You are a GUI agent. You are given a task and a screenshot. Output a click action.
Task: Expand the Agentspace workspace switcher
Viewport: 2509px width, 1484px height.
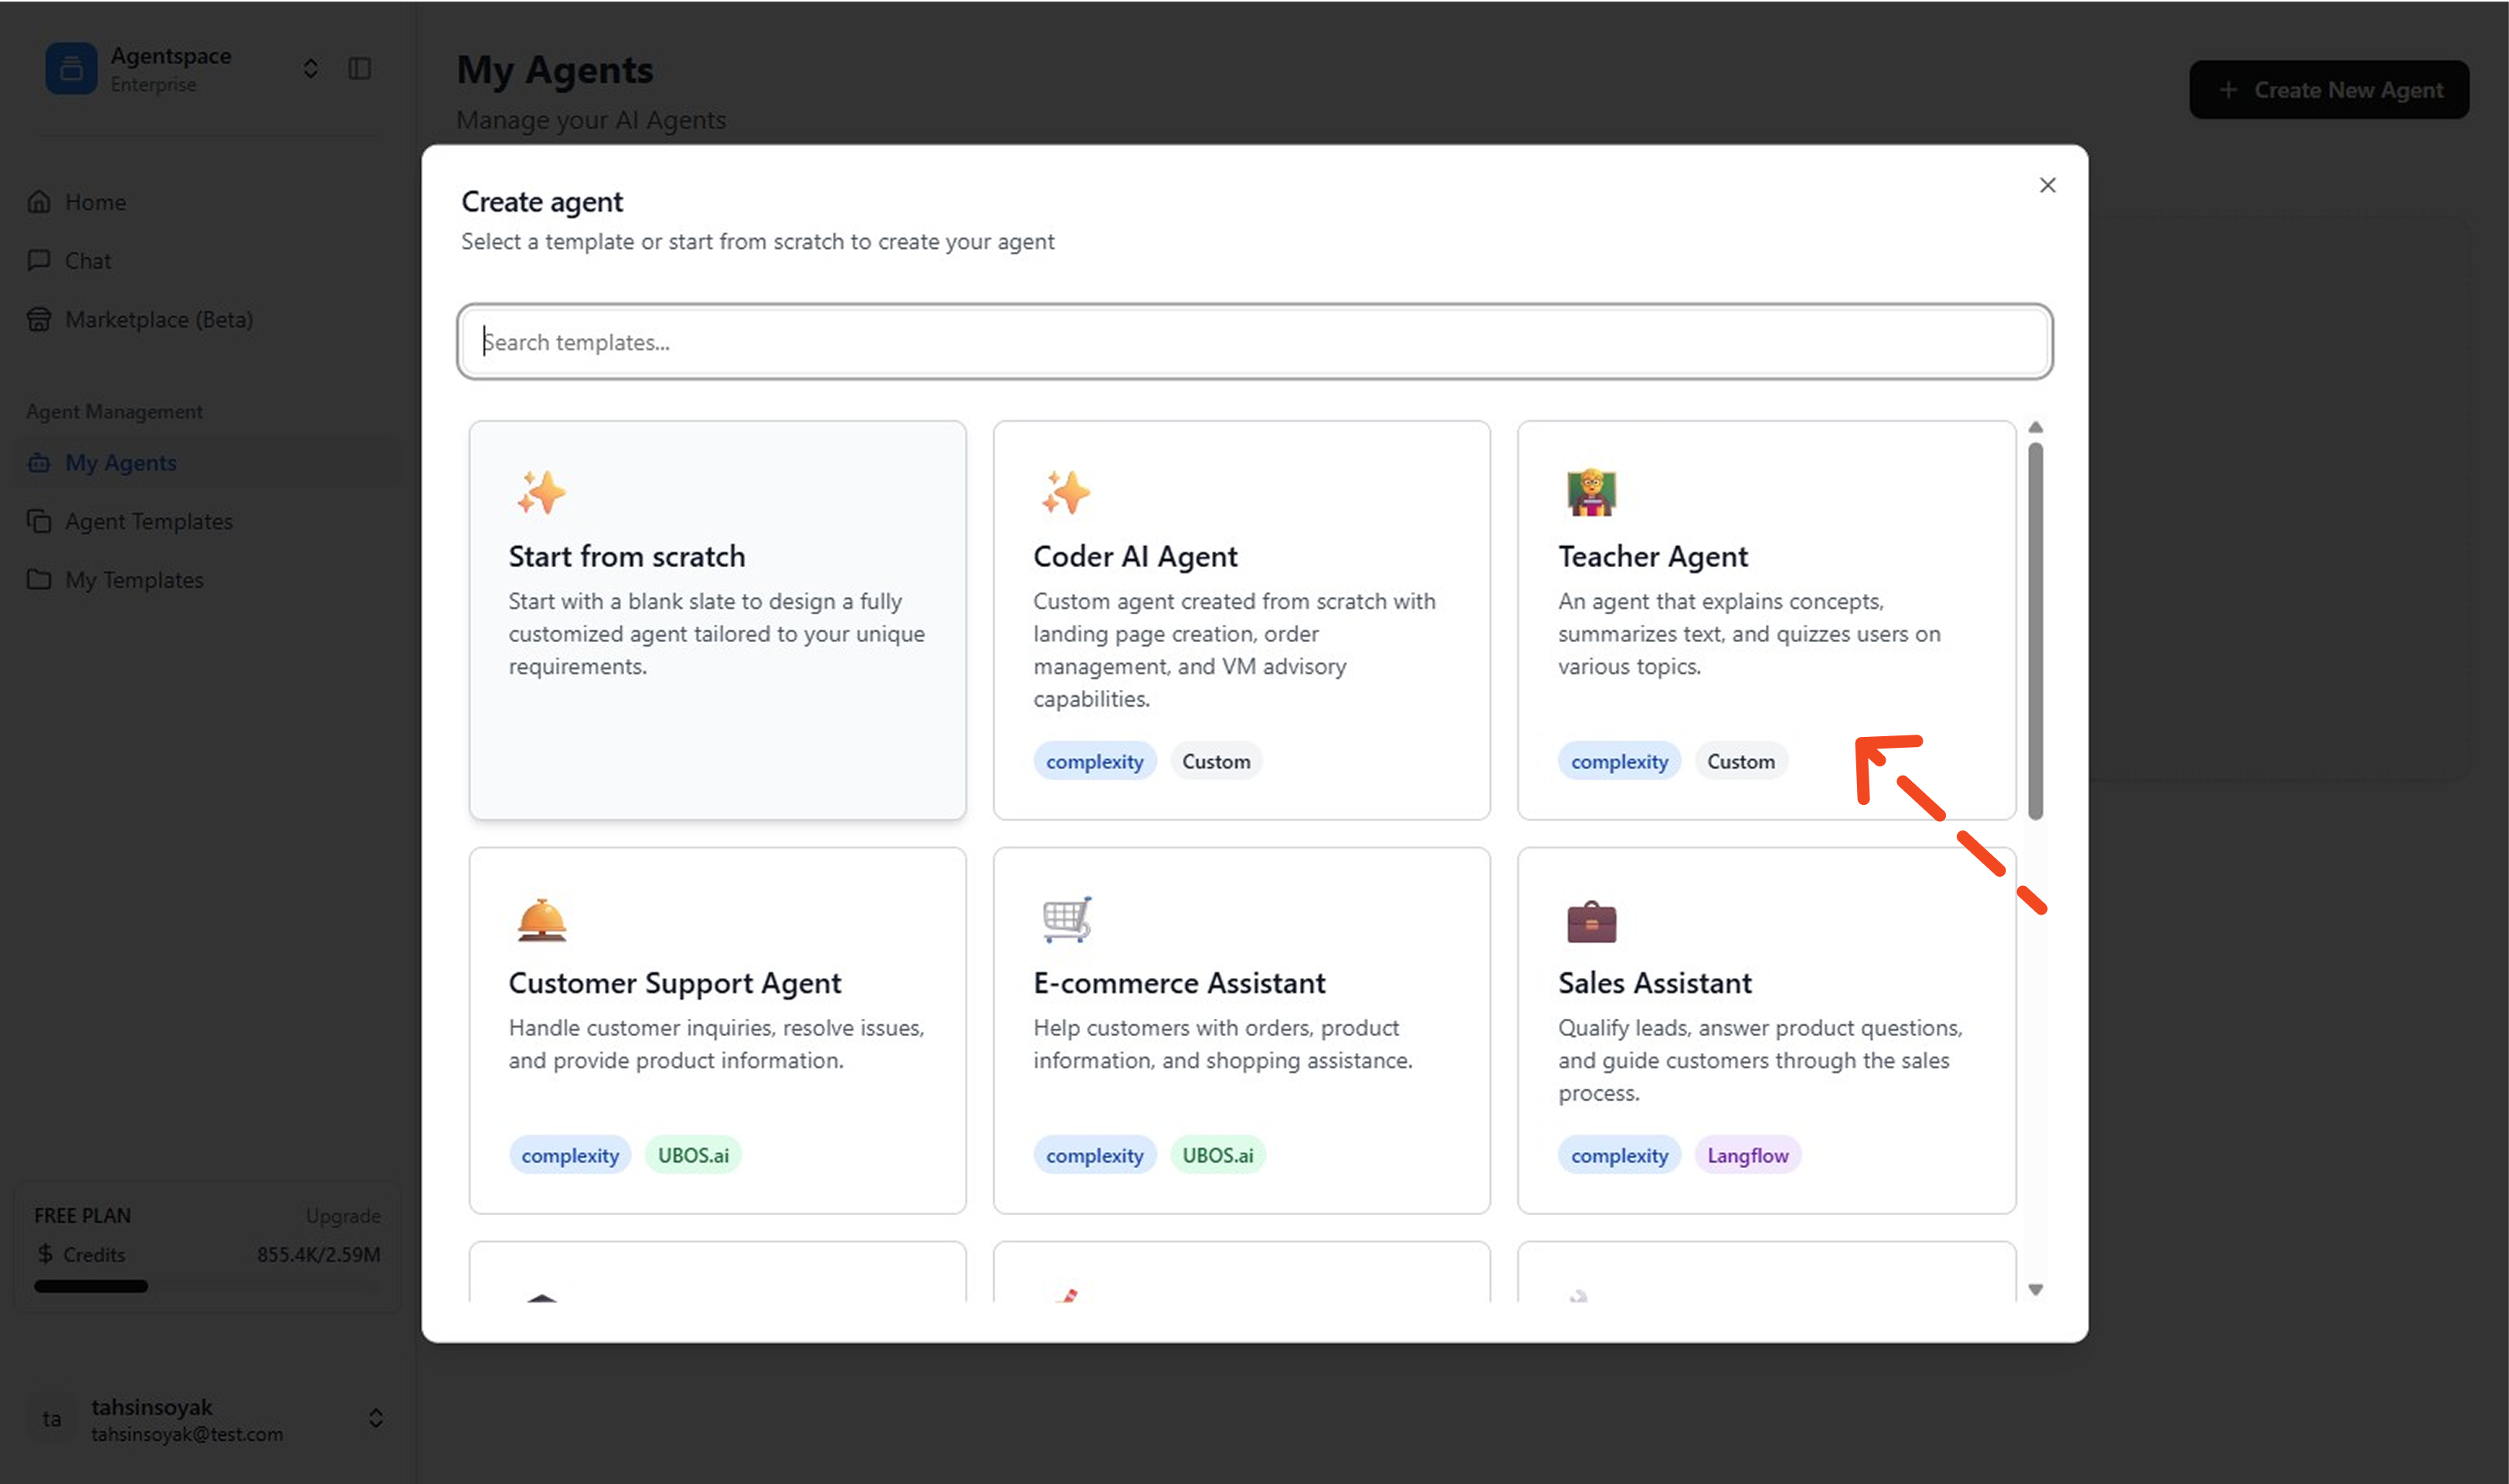[x=311, y=69]
